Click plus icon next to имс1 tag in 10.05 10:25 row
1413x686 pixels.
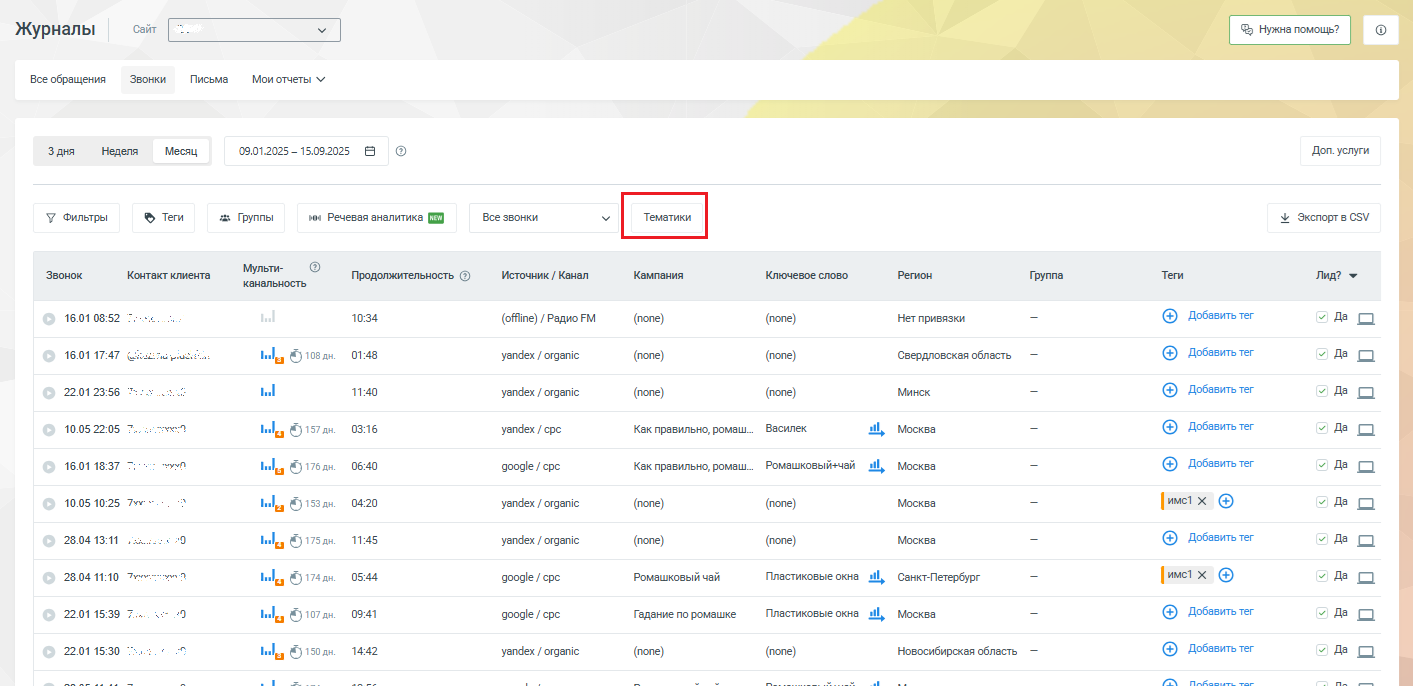tap(1226, 501)
